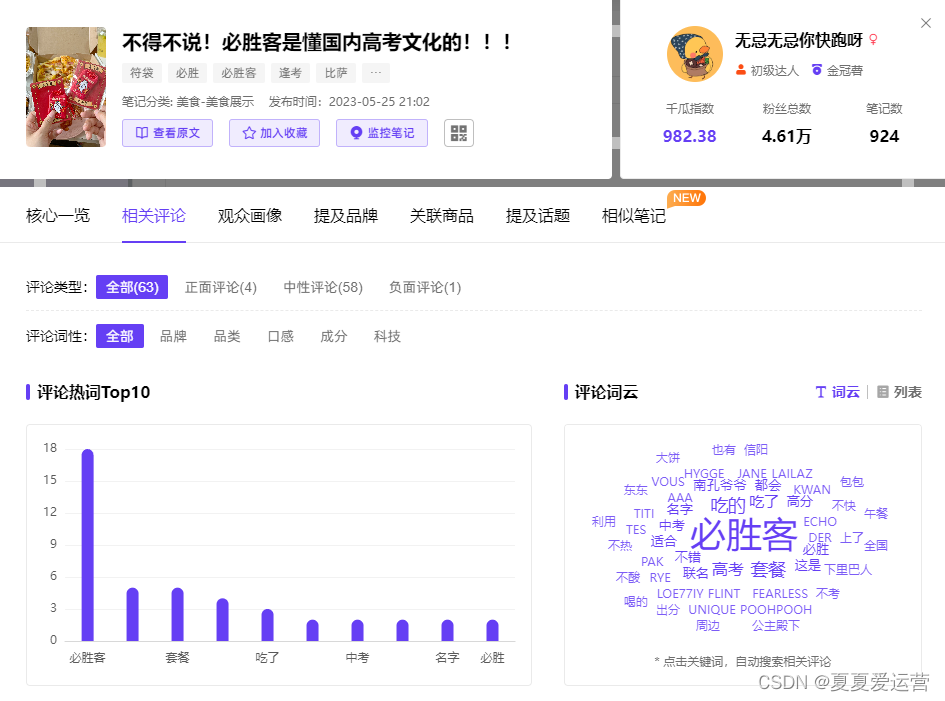This screenshot has height=701, width=945.
Task: Open the 相似笔记 tab
Action: click(633, 216)
